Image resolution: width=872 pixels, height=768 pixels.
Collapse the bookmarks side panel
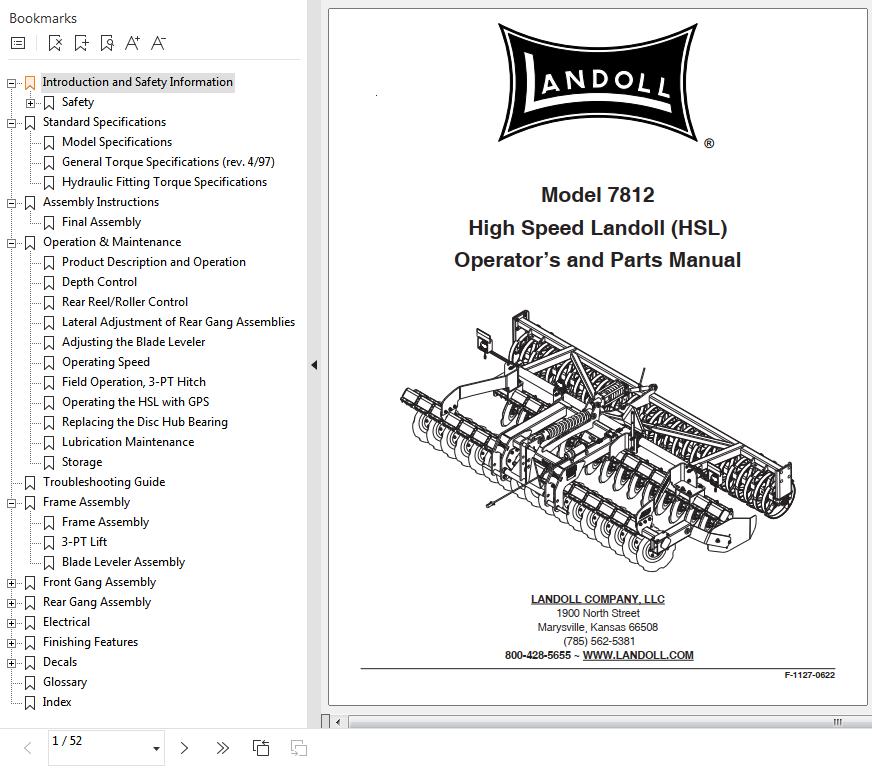pos(314,365)
